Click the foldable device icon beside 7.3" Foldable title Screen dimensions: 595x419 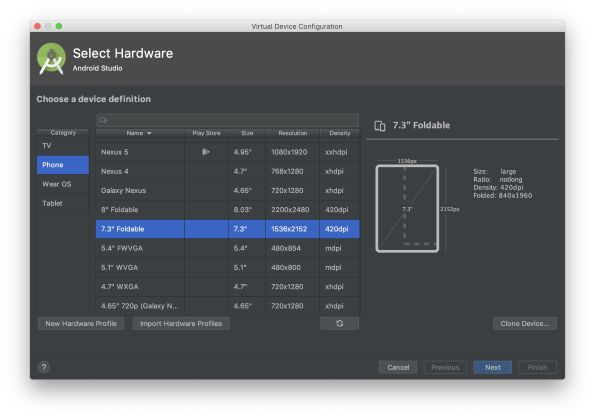click(379, 126)
